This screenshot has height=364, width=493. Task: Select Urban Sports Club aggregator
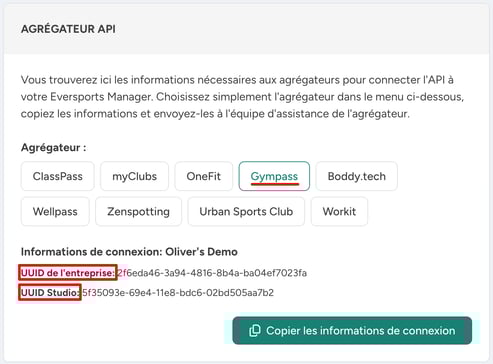246,211
